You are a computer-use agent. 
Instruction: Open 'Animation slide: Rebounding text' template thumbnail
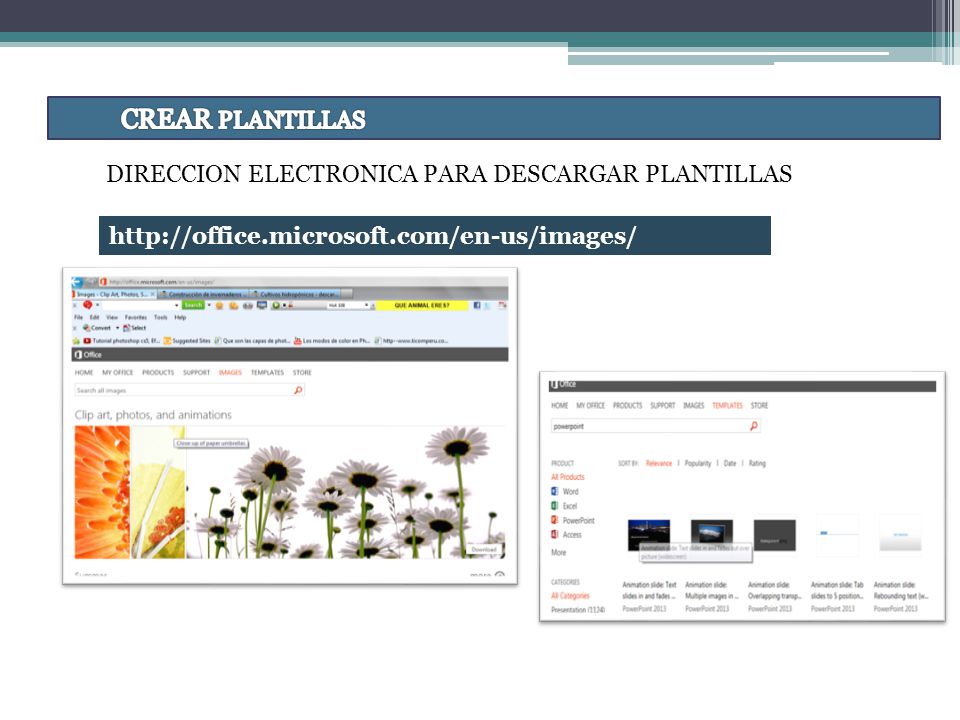click(900, 534)
